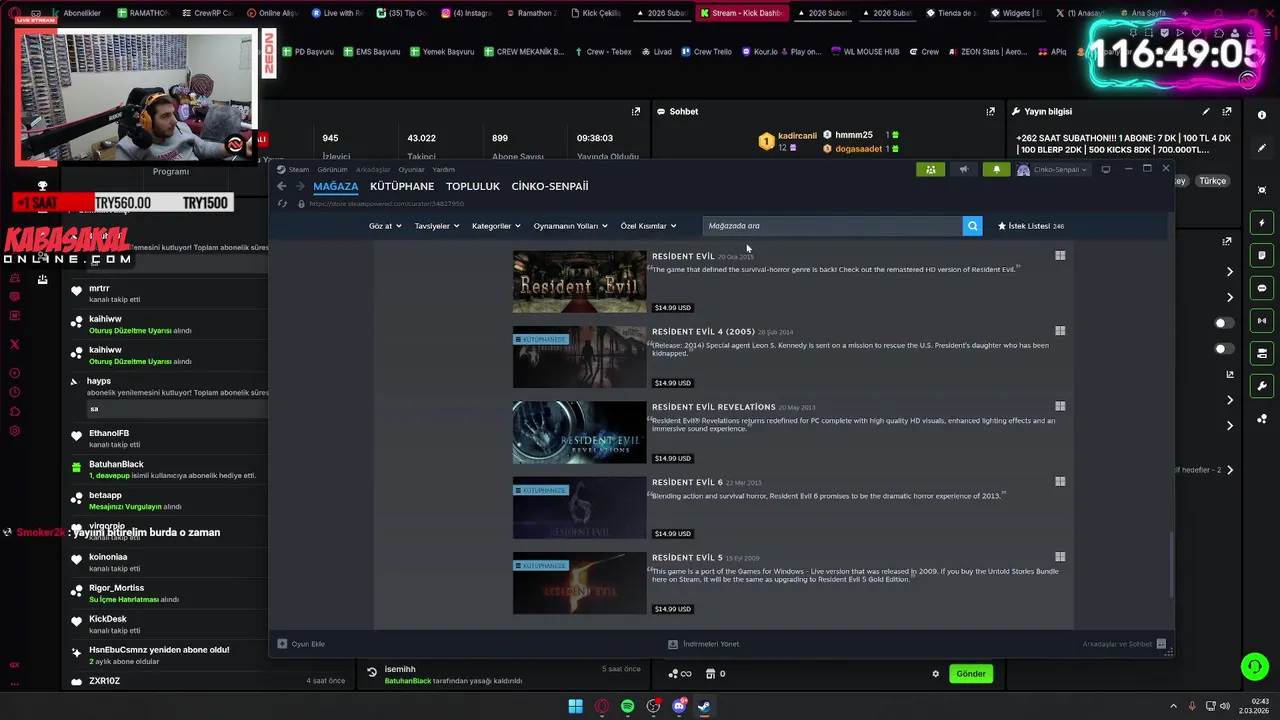Expand the Tavsiyeler dropdown
This screenshot has height=720, width=1280.
tap(437, 226)
